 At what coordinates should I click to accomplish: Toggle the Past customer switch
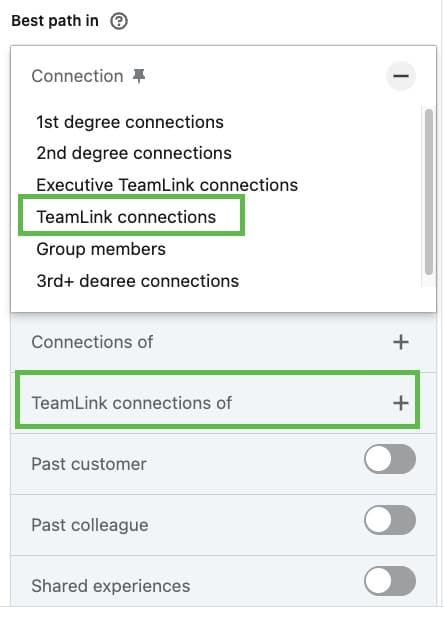(390, 459)
